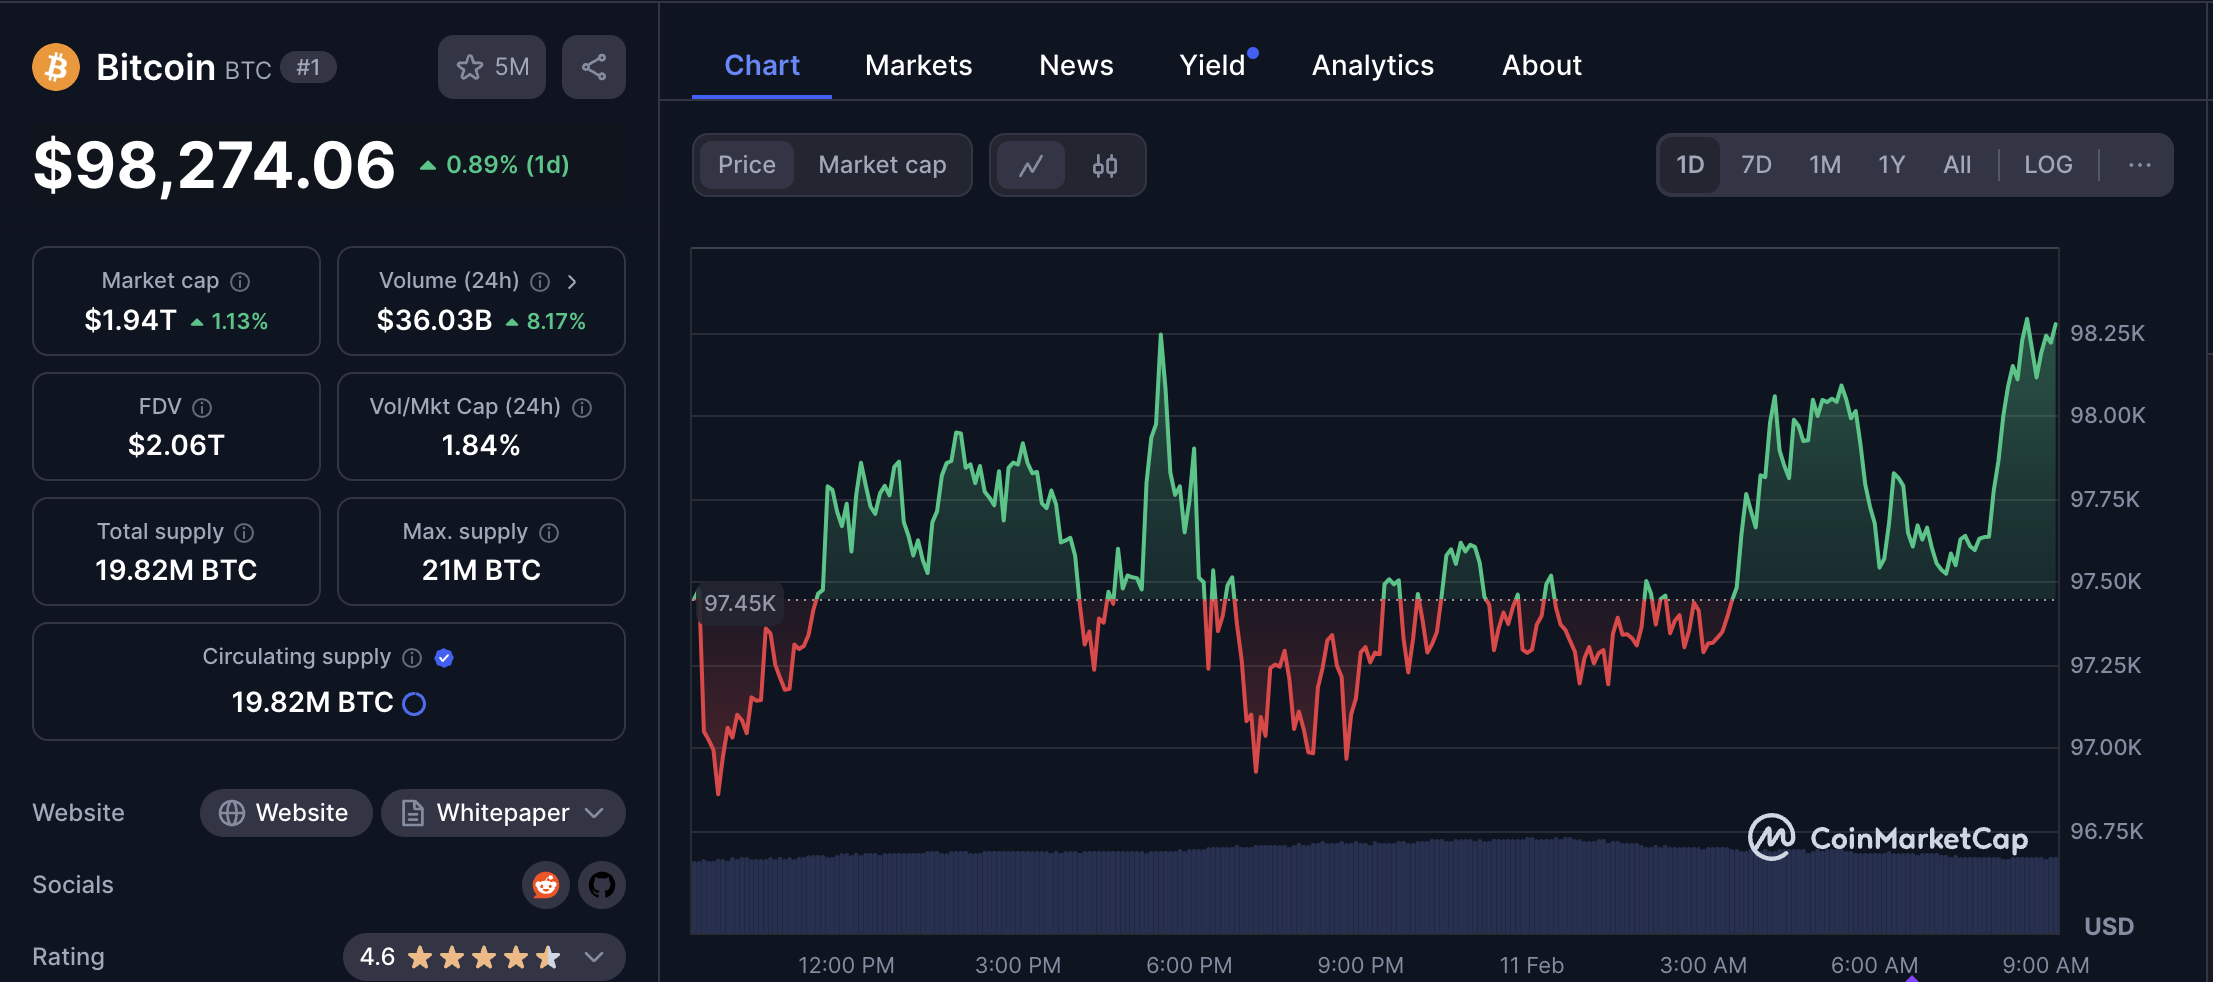Image resolution: width=2213 pixels, height=982 pixels.
Task: Switch to candlestick chart icon
Action: click(1105, 165)
